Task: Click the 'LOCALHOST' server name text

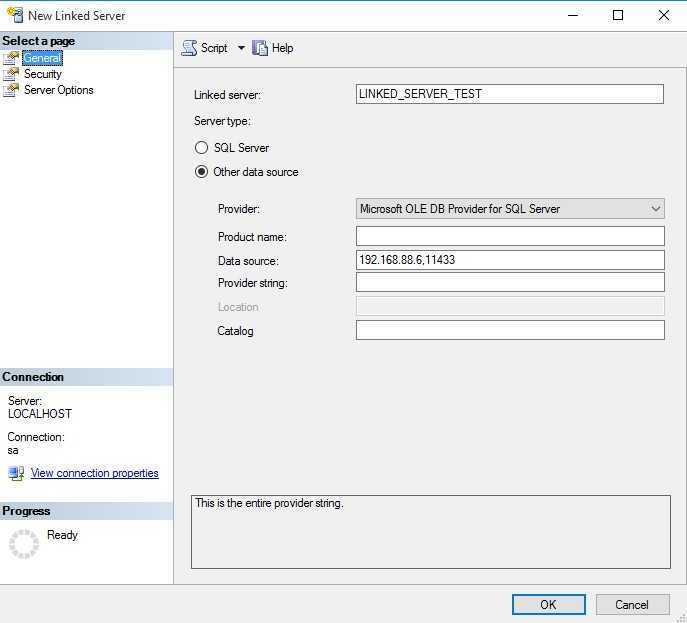Action: point(40,414)
